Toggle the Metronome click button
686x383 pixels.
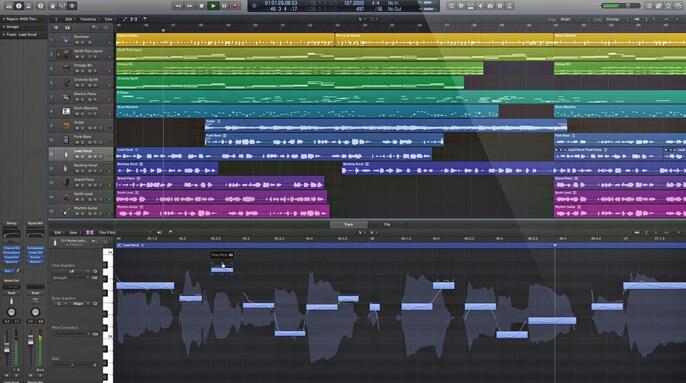coord(509,6)
